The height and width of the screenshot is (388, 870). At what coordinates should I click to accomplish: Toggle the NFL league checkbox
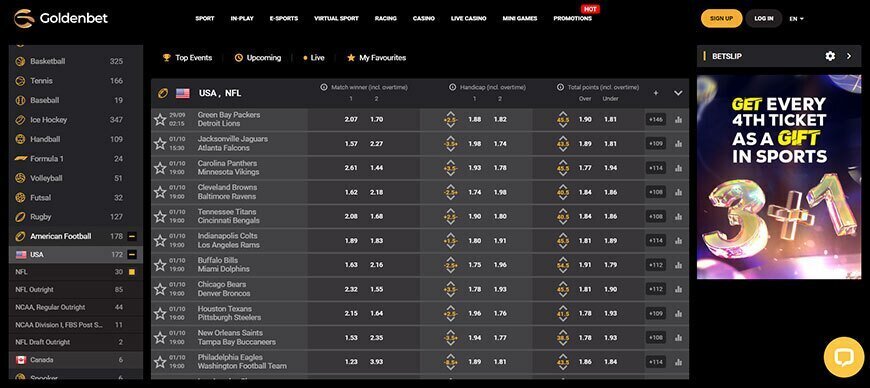132,272
